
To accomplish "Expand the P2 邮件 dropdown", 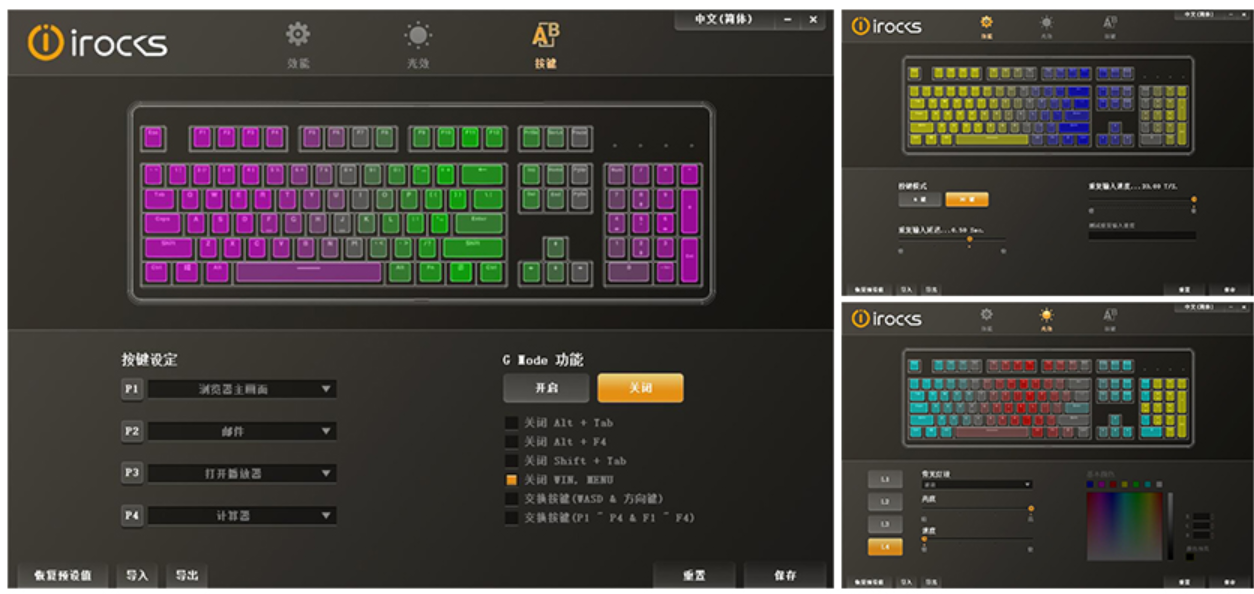I will coord(242,431).
